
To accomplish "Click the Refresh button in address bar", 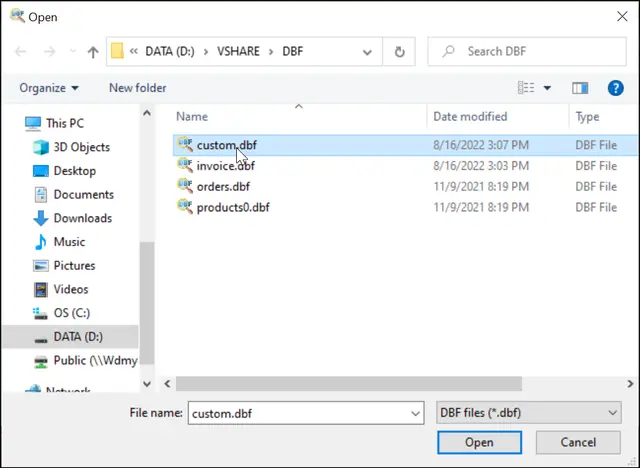I will click(x=400, y=52).
